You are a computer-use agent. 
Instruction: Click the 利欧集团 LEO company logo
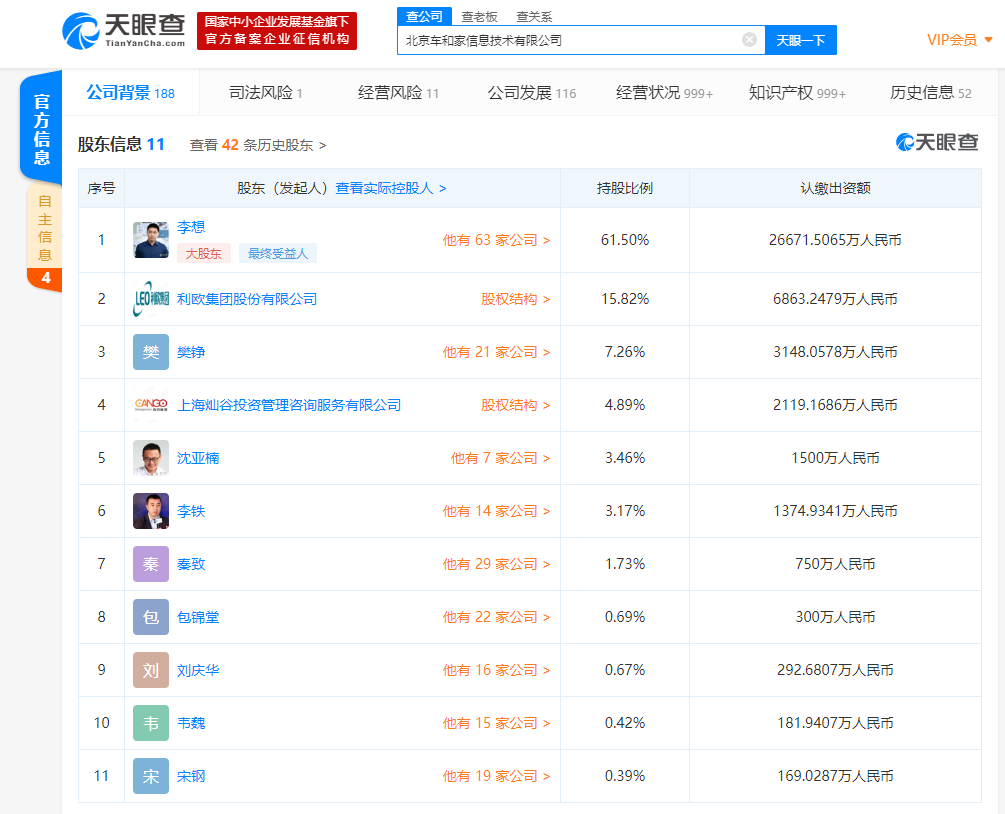[151, 299]
